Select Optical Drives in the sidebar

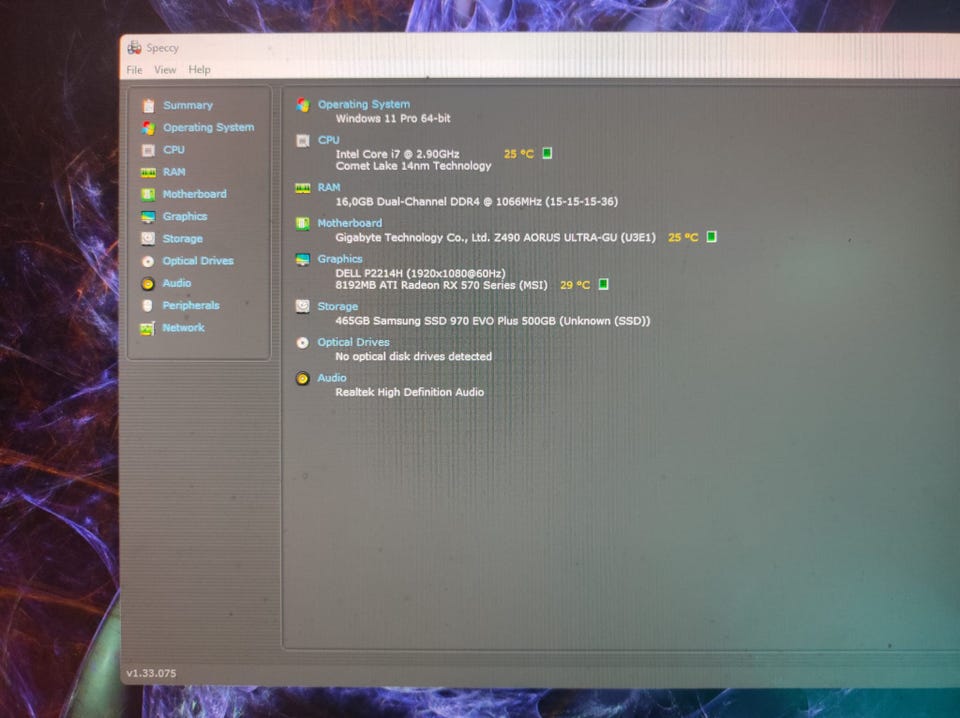click(x=197, y=261)
